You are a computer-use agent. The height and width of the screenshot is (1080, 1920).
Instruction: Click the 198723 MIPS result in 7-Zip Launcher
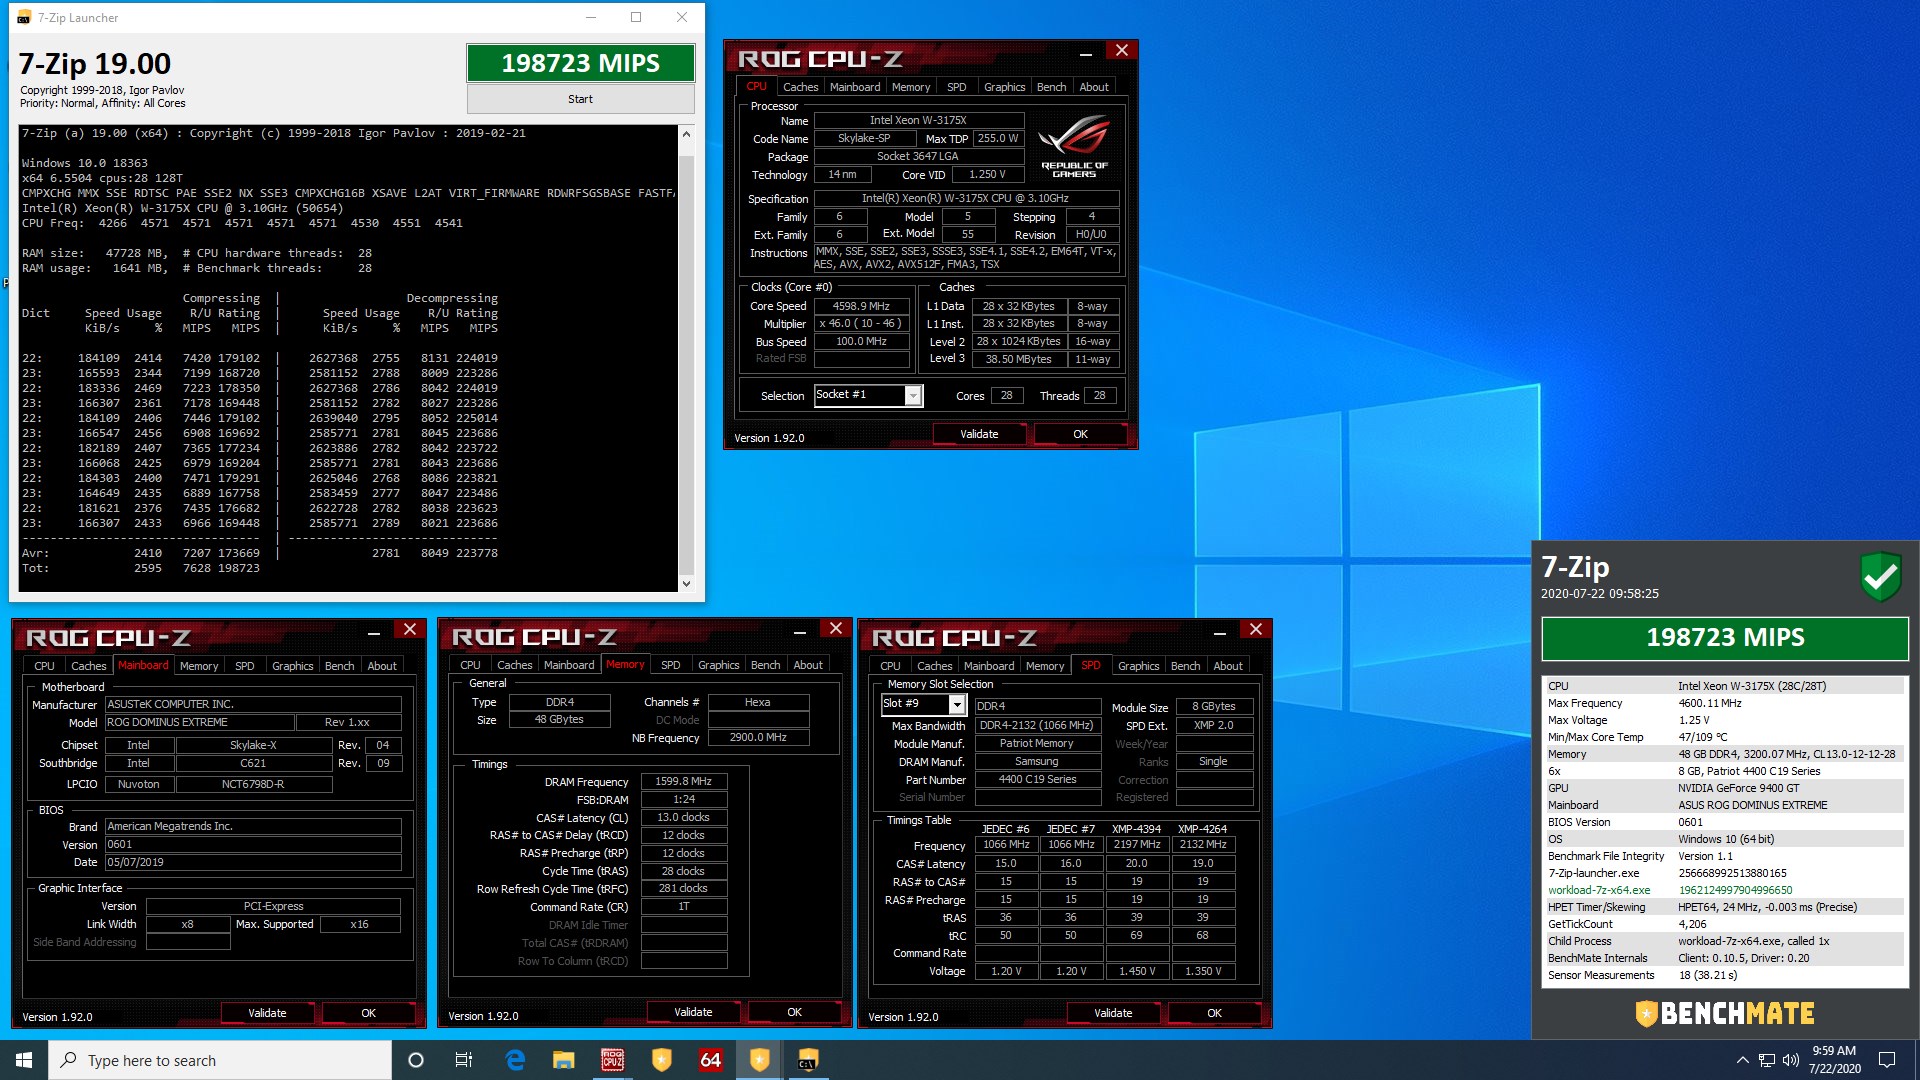pos(580,63)
